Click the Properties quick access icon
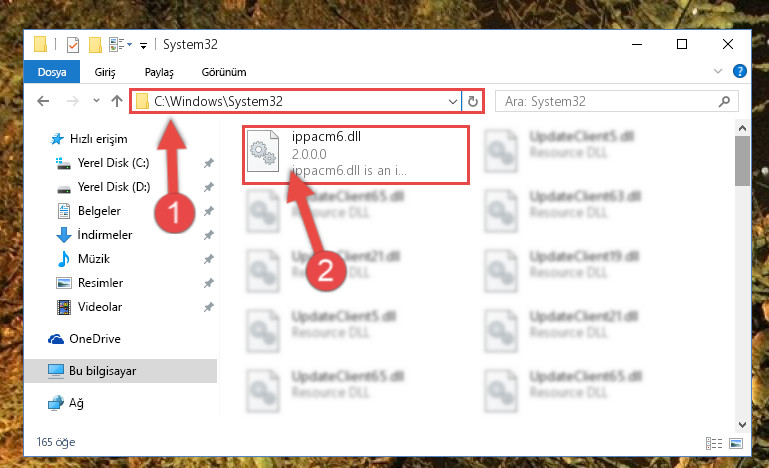 (x=73, y=45)
